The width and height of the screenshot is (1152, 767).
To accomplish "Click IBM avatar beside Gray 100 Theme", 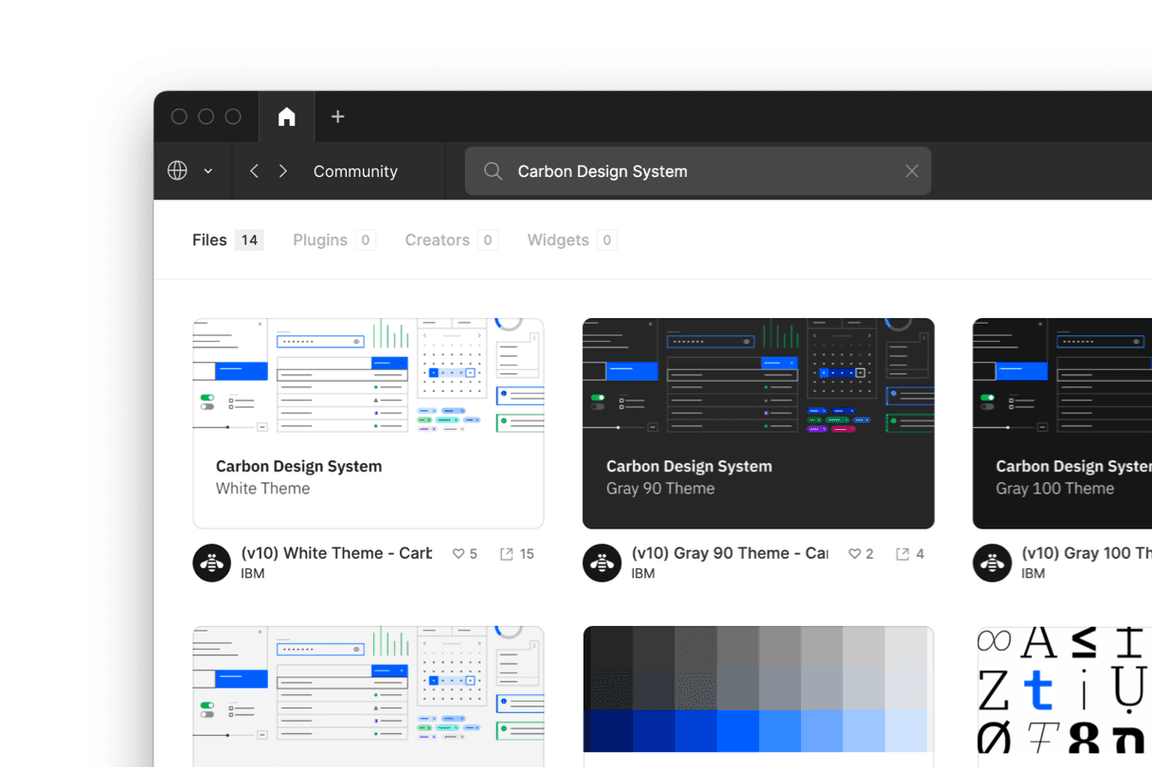I will point(992,563).
